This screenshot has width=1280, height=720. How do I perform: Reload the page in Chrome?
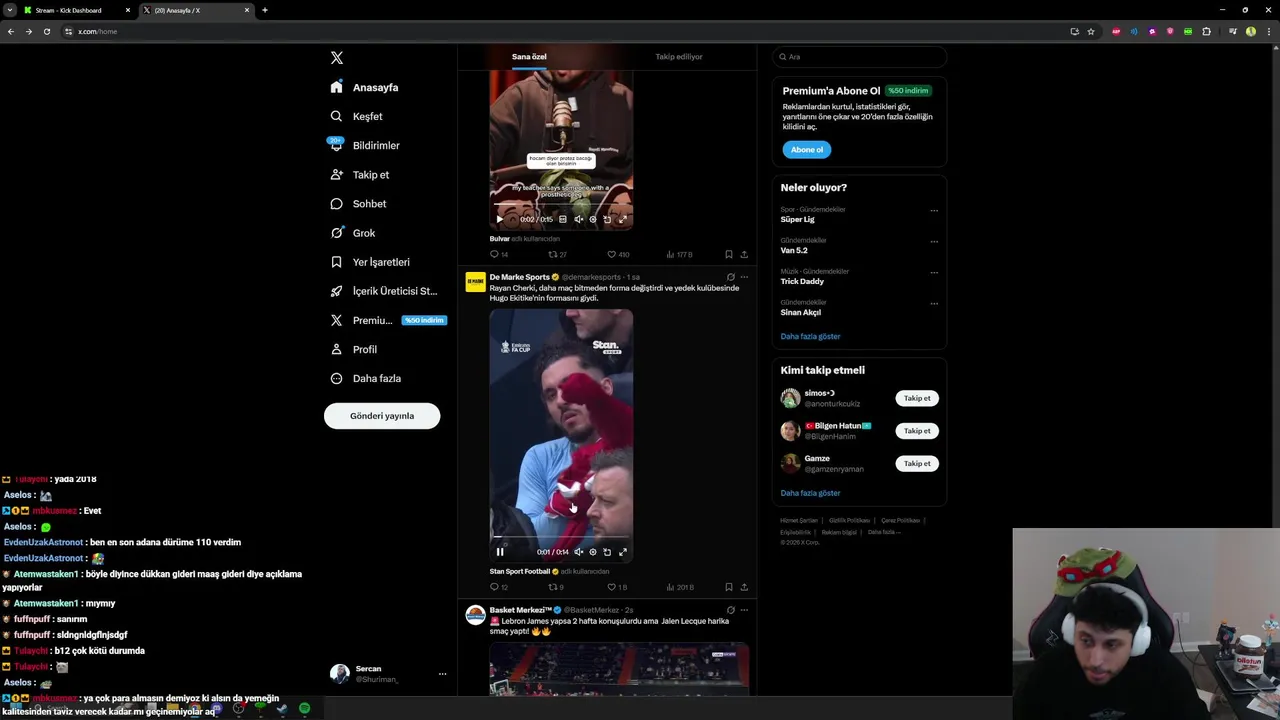click(46, 31)
